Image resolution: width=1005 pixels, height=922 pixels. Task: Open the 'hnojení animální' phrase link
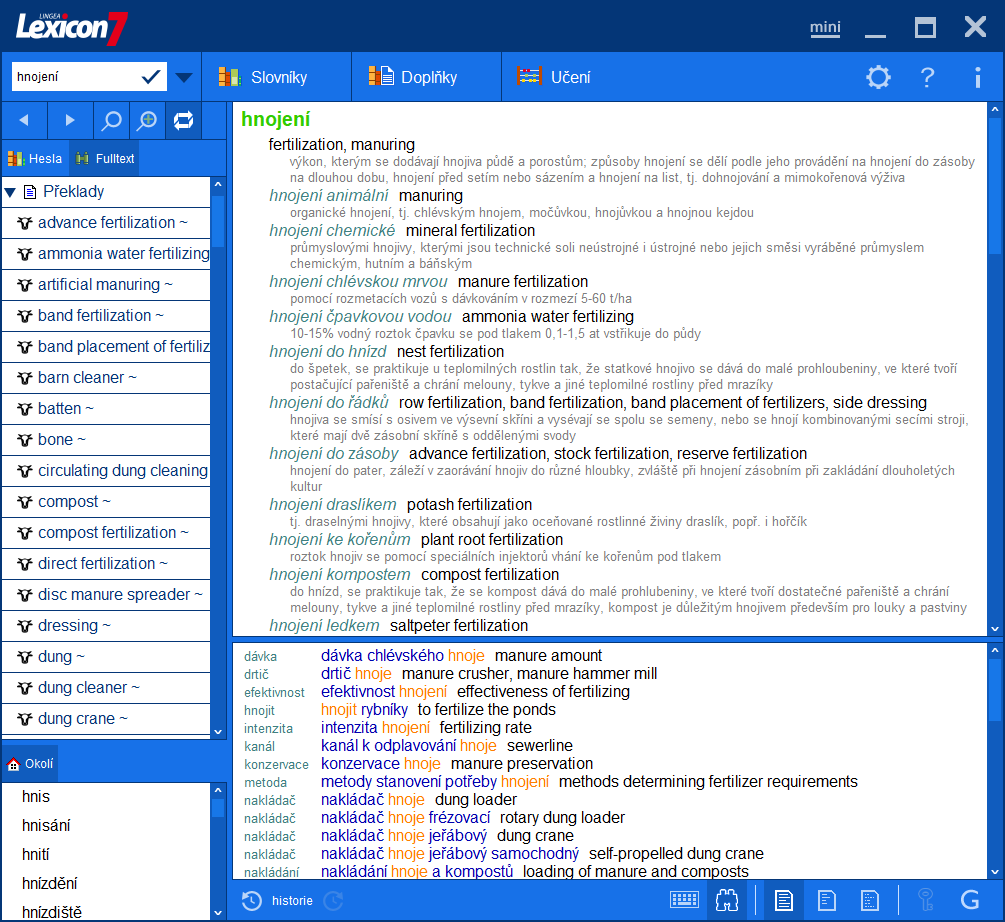[329, 195]
